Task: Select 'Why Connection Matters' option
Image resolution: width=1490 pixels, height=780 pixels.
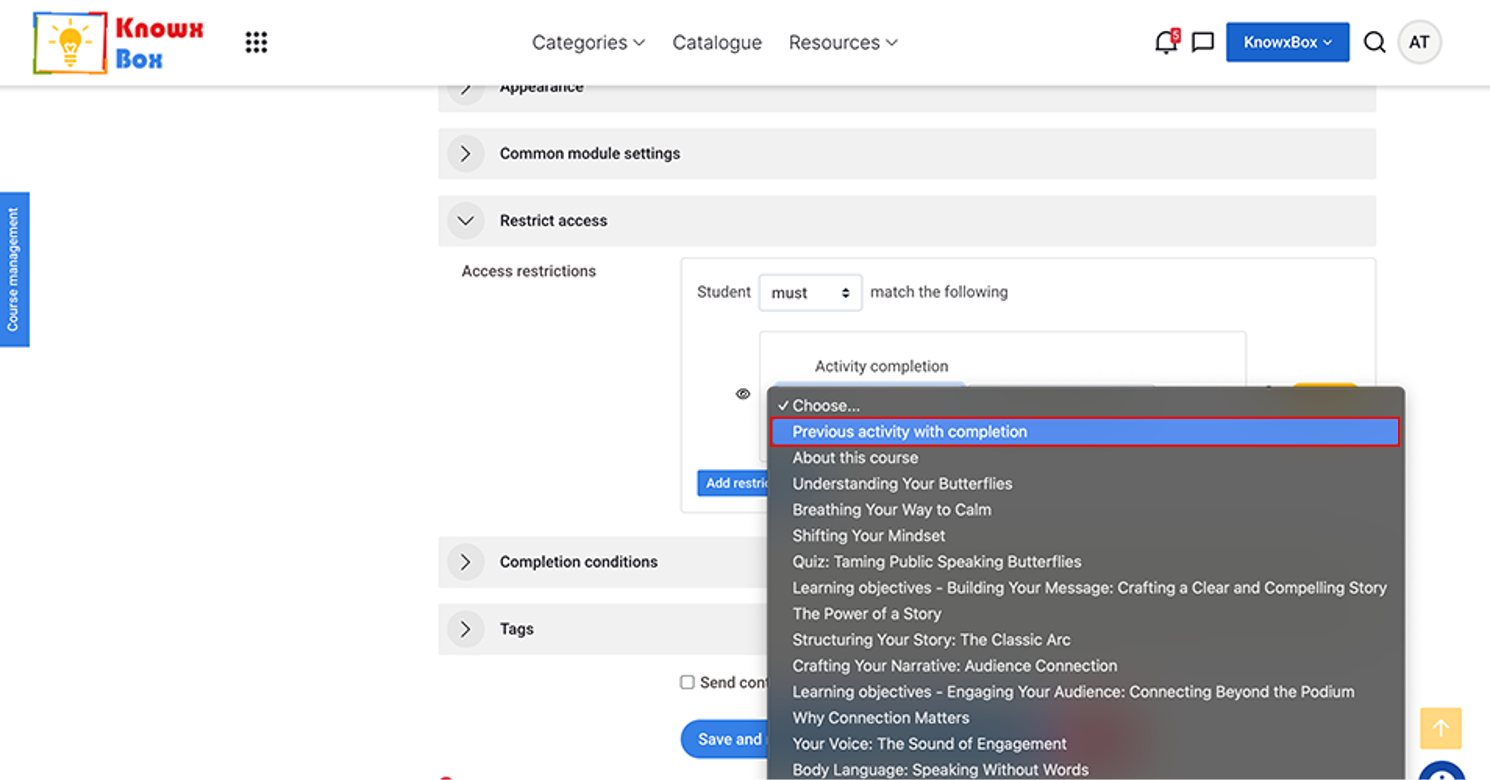Action: click(x=1085, y=718)
